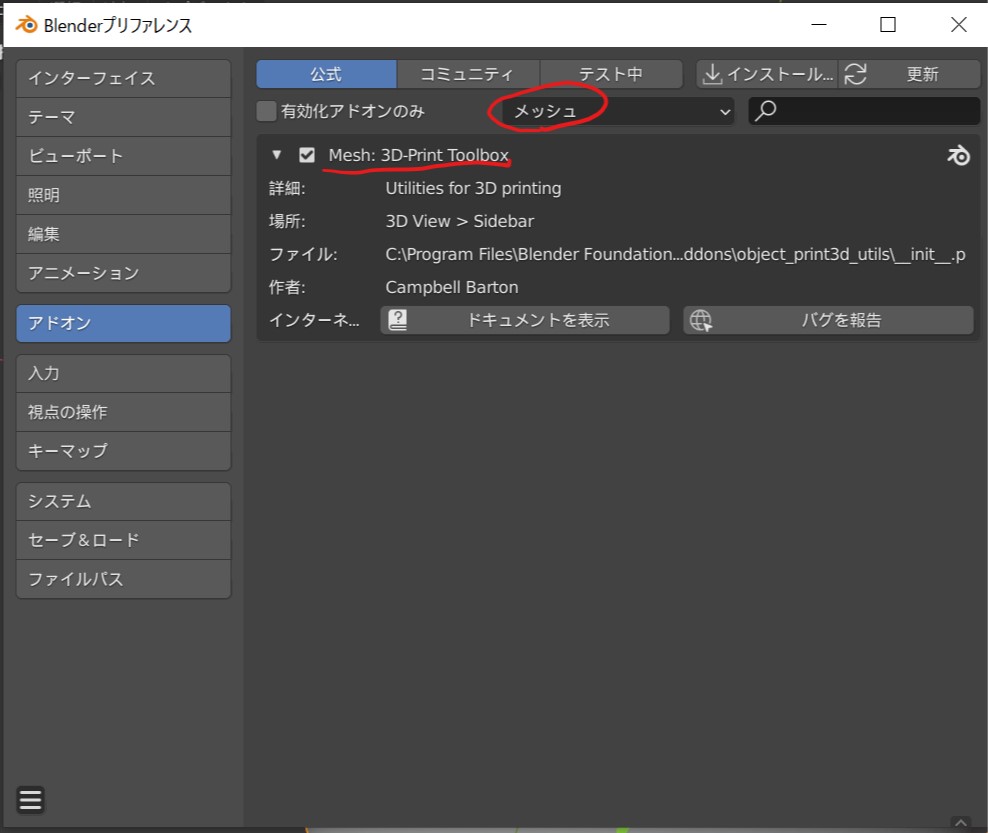Click the add-on file path text

675,255
